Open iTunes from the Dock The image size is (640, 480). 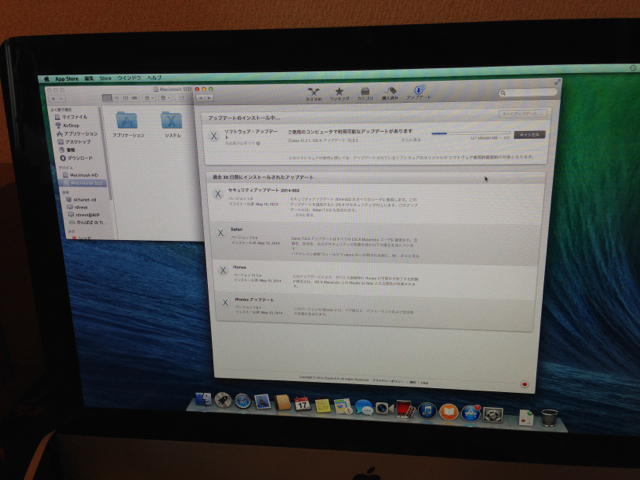(427, 409)
